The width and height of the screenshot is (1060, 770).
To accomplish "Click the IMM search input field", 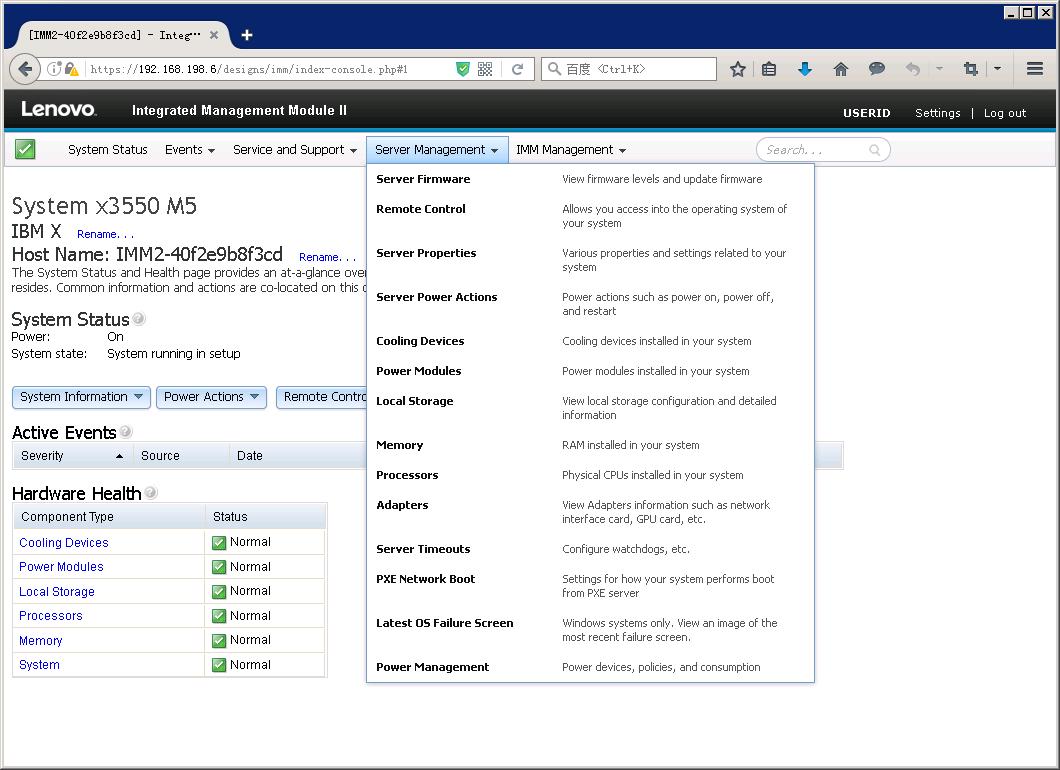I will (814, 150).
